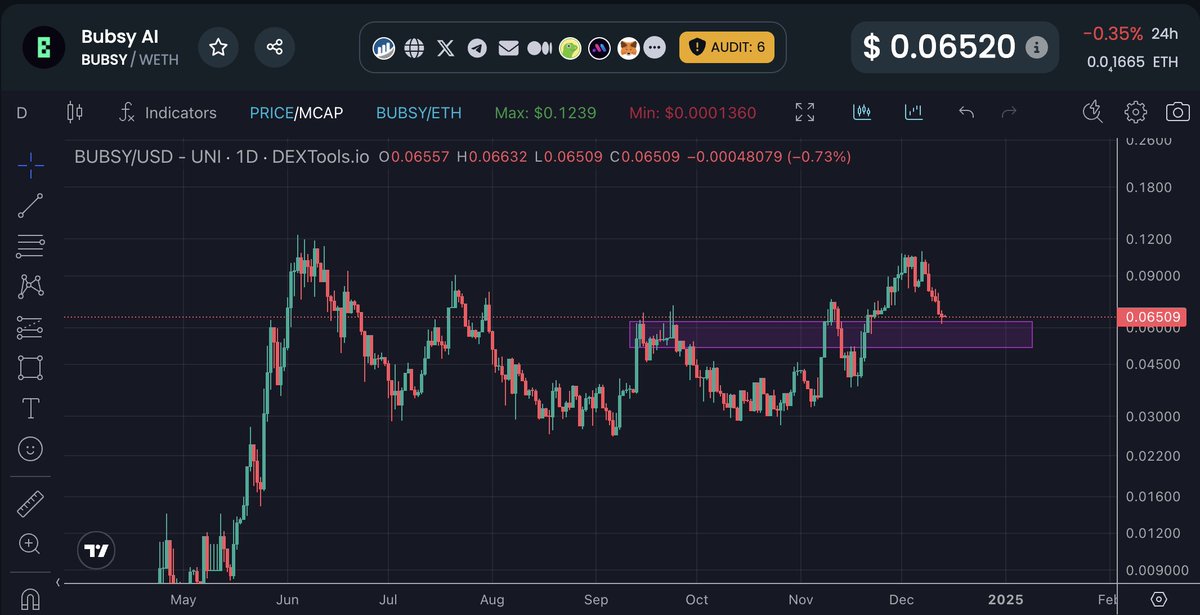Viewport: 1200px width, 615px height.
Task: Open quick search lightning magnifier icon
Action: [x=1092, y=112]
